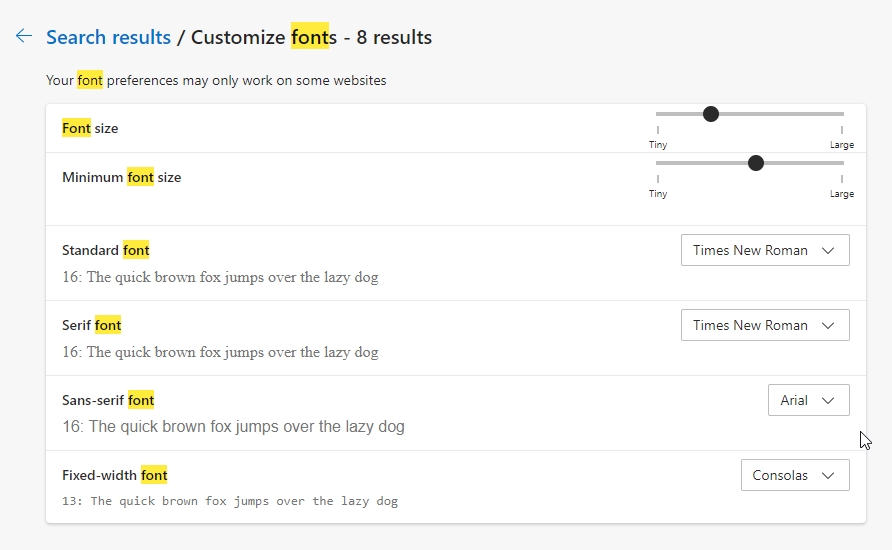
Task: Click the Standard font sample text
Action: (220, 277)
